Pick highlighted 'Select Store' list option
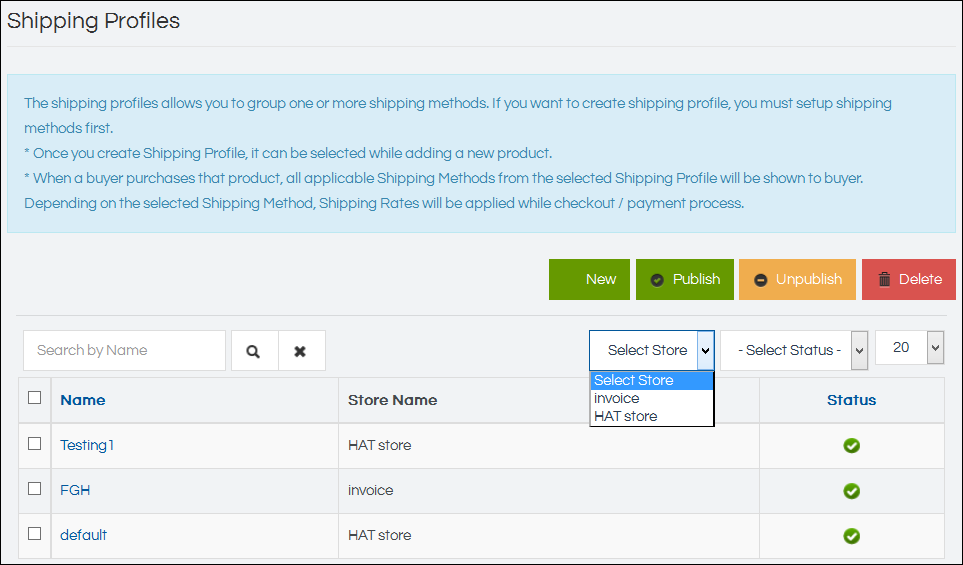This screenshot has width=963, height=565. click(652, 380)
